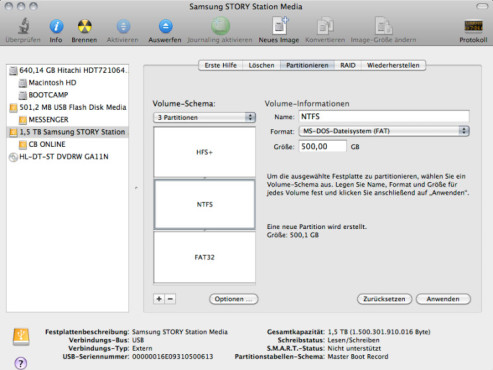The image size is (493, 370).
Task: Select the FAT32 partition block
Action: 204,257
